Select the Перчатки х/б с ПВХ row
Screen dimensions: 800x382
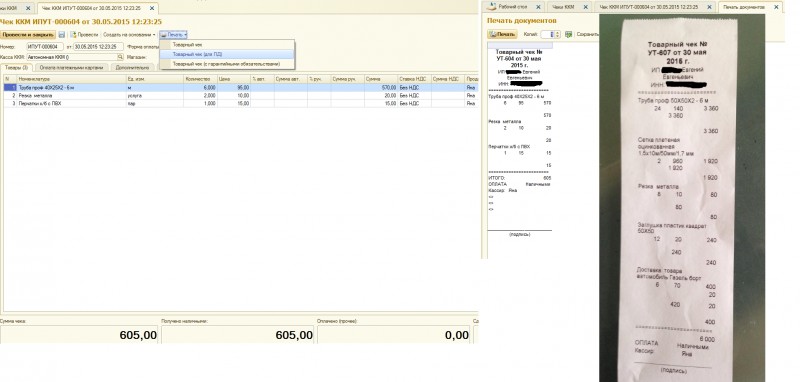[x=240, y=103]
